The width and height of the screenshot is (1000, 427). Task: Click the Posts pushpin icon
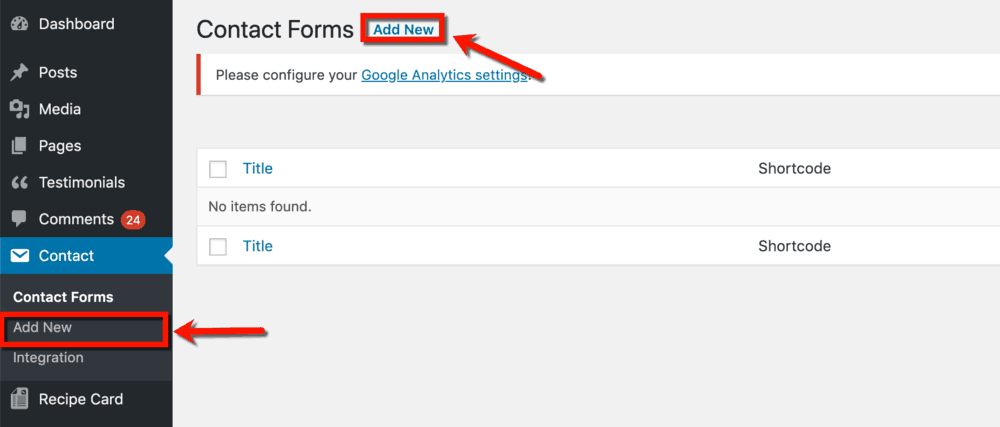(x=20, y=73)
